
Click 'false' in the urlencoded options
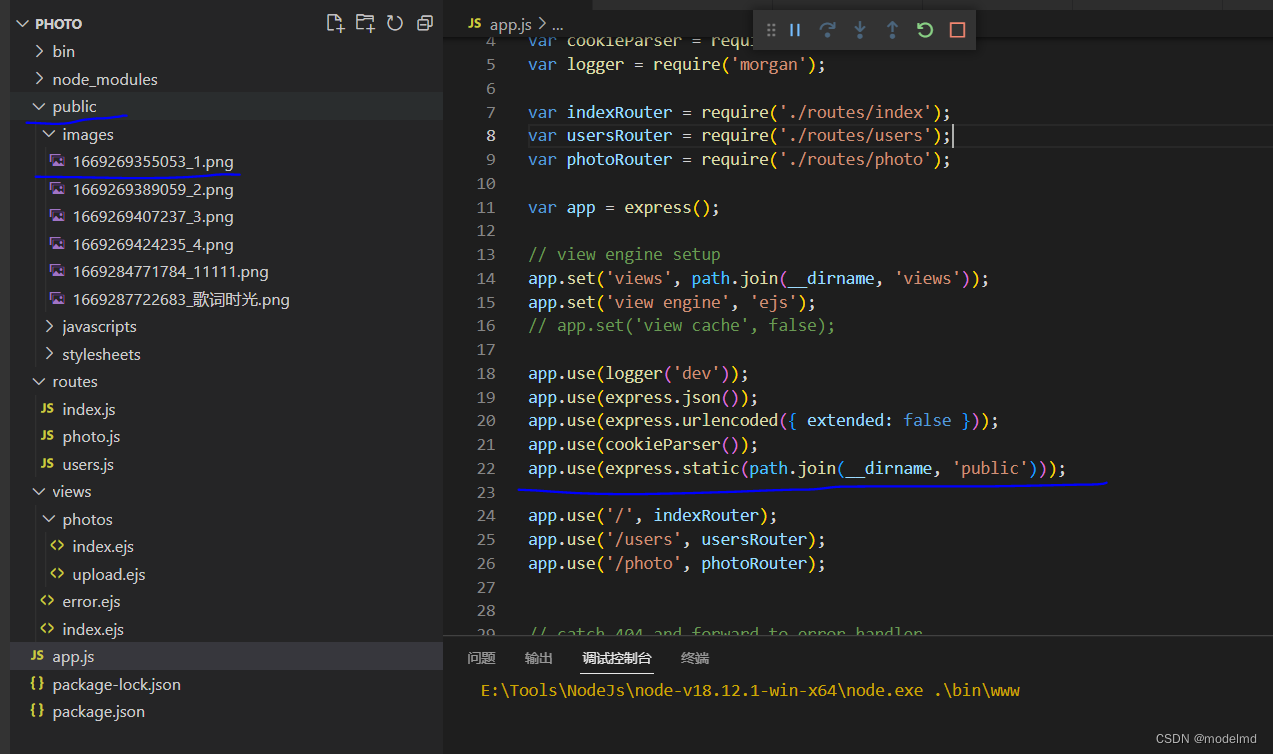(x=927, y=420)
